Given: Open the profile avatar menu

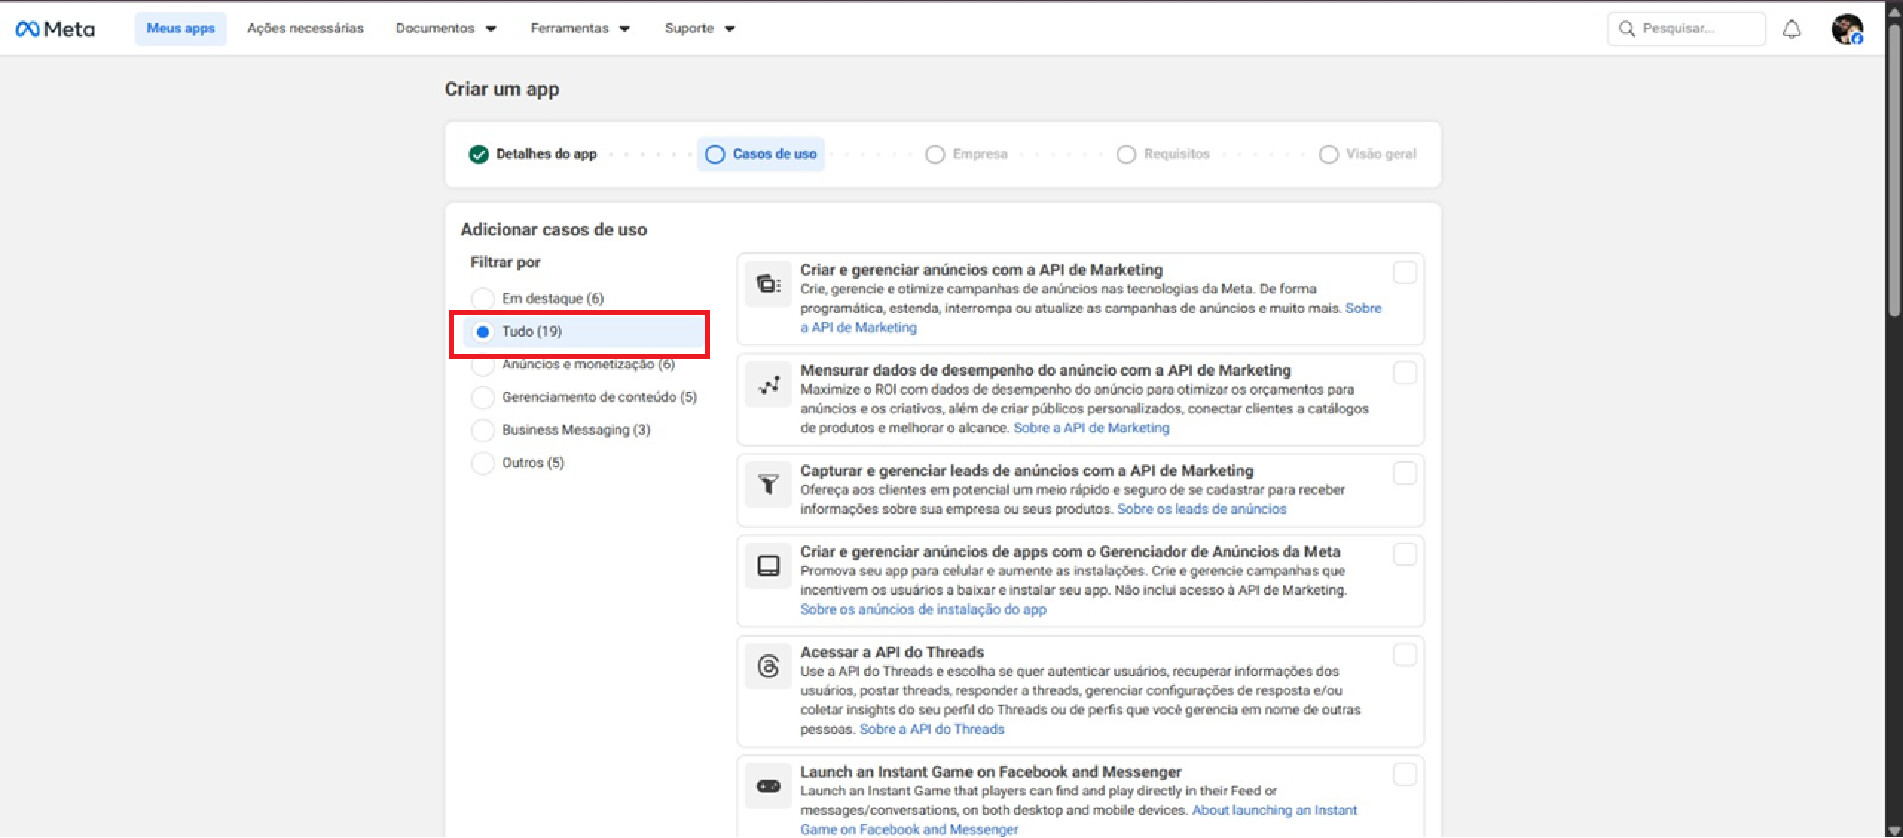Looking at the screenshot, I should point(1846,29).
